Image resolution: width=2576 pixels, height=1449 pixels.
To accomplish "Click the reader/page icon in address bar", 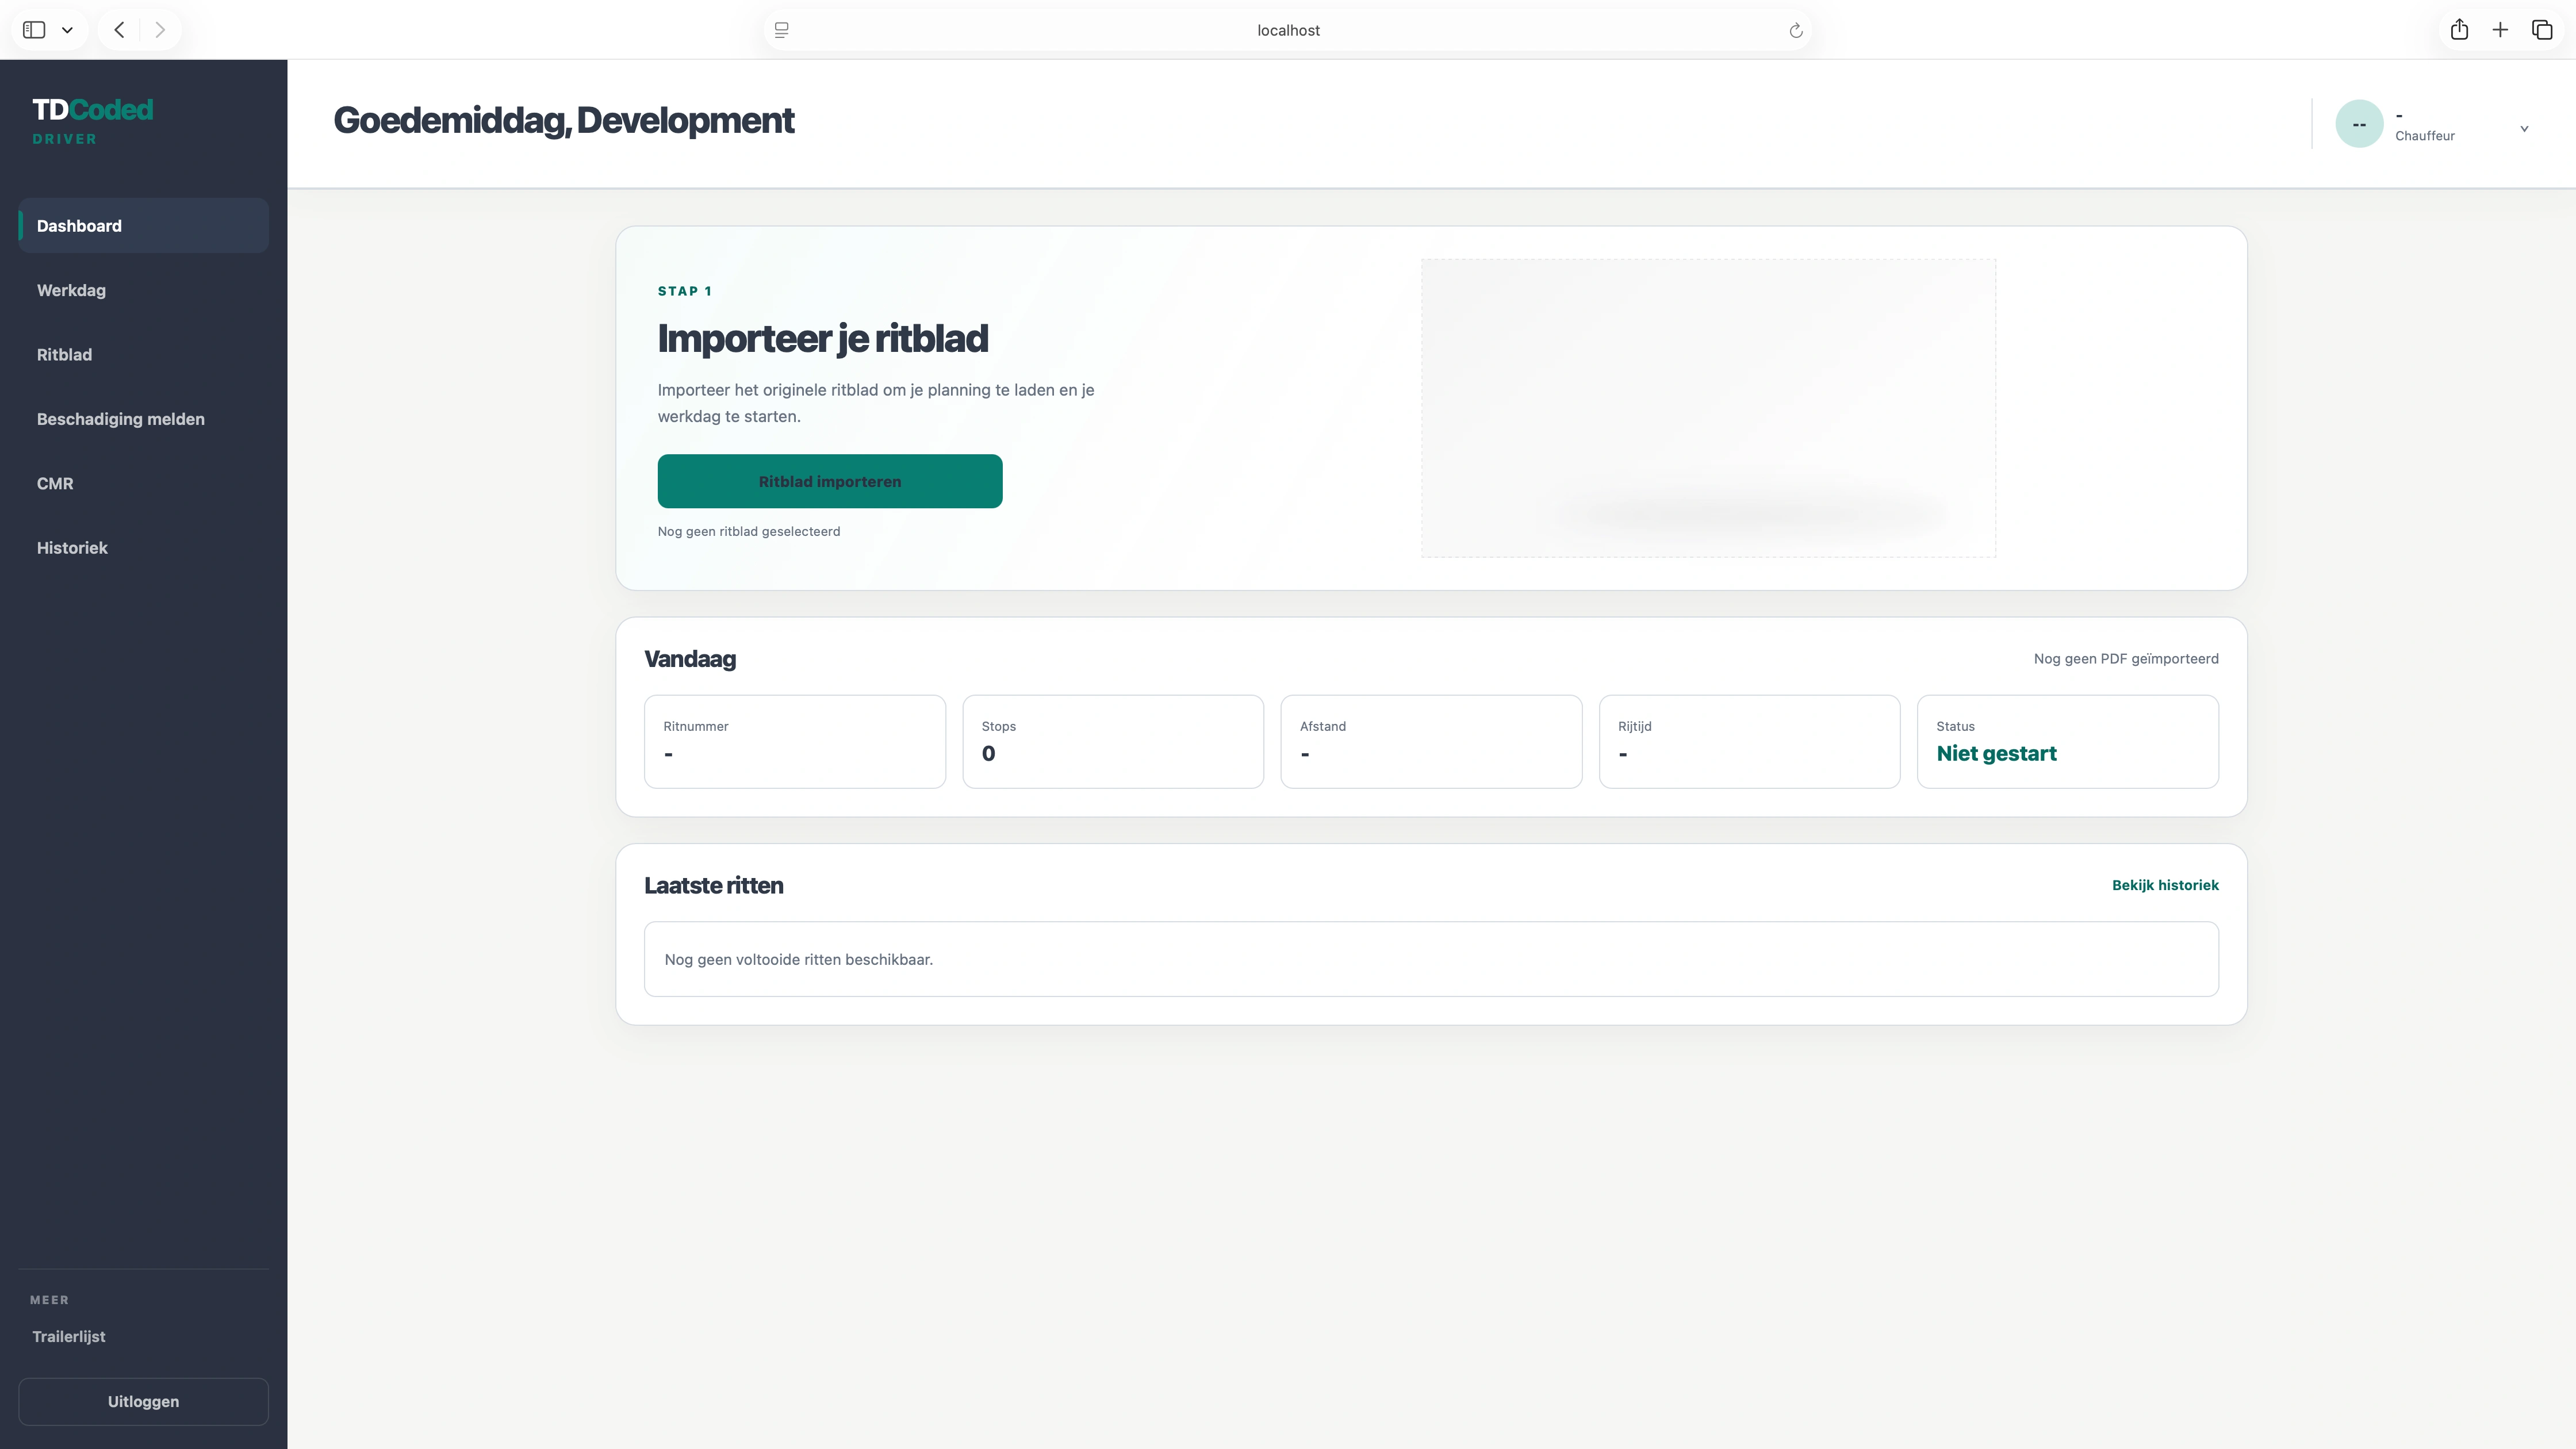I will (x=782, y=30).
